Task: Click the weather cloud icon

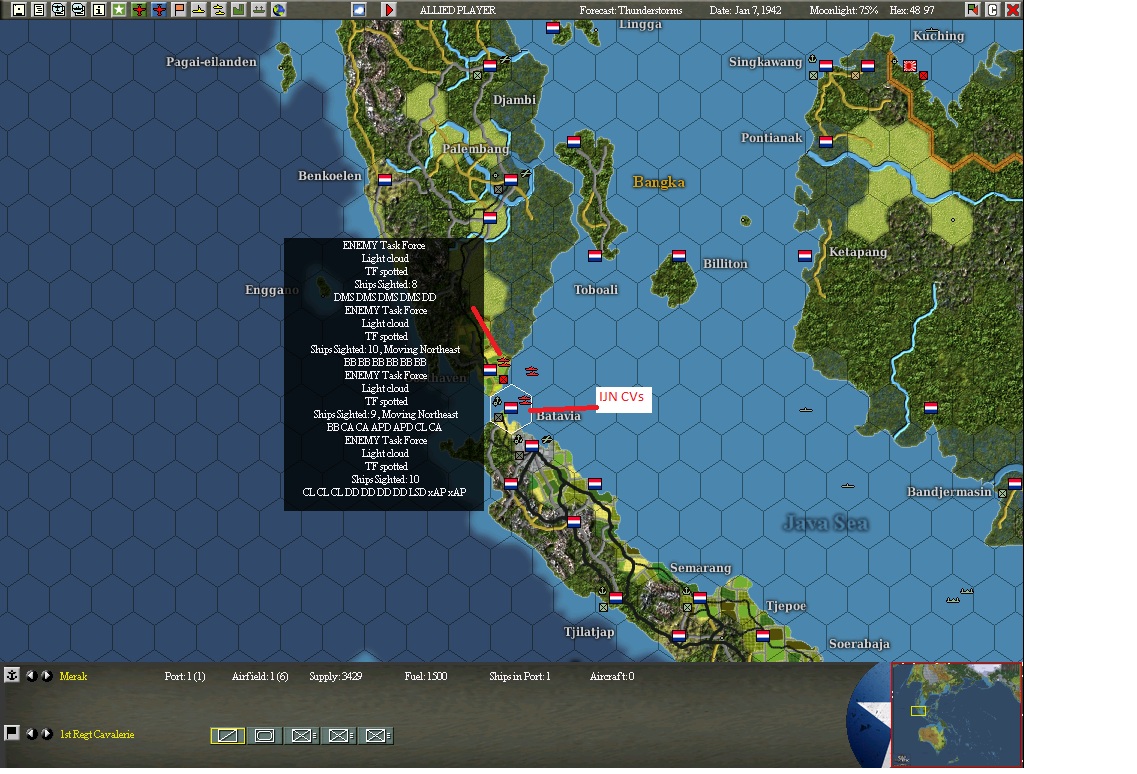Action: [x=359, y=9]
